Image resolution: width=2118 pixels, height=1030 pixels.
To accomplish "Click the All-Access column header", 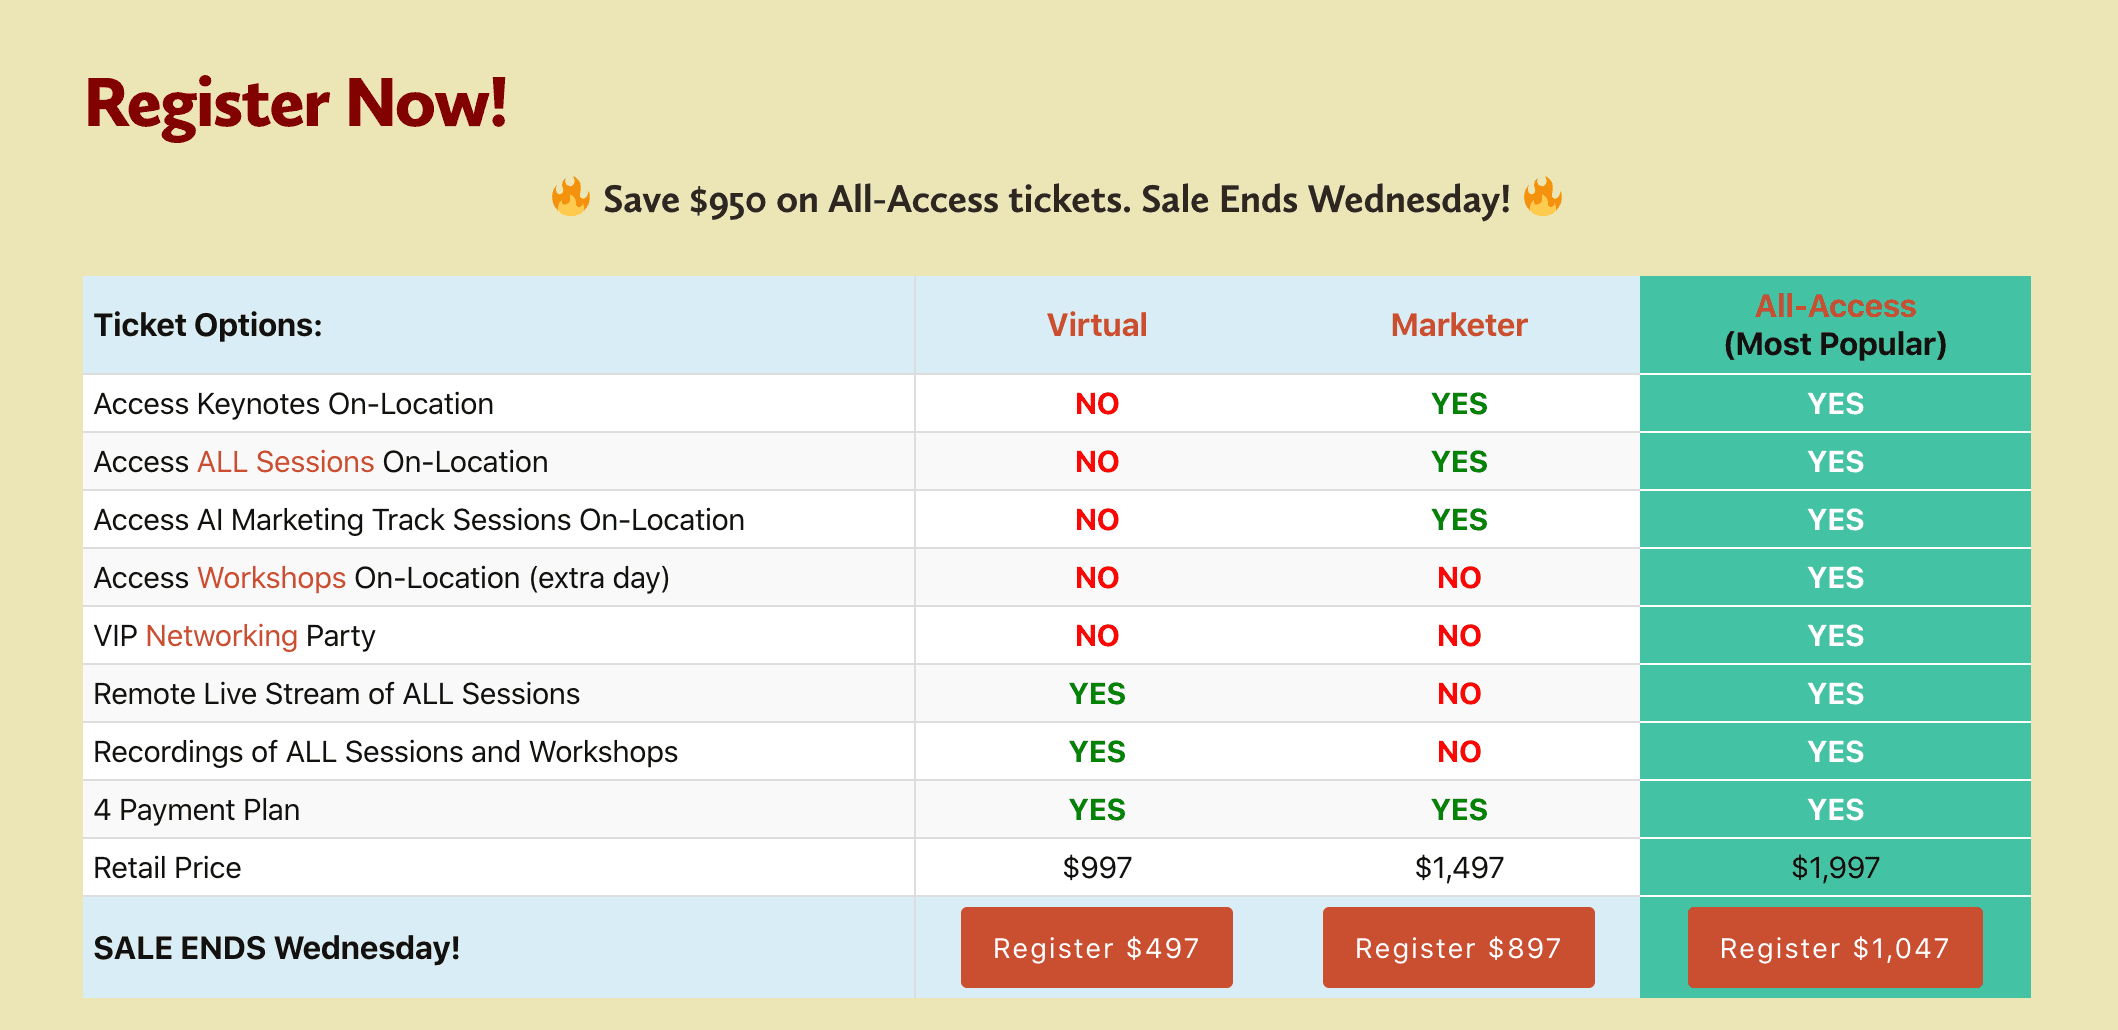I will click(x=1835, y=306).
